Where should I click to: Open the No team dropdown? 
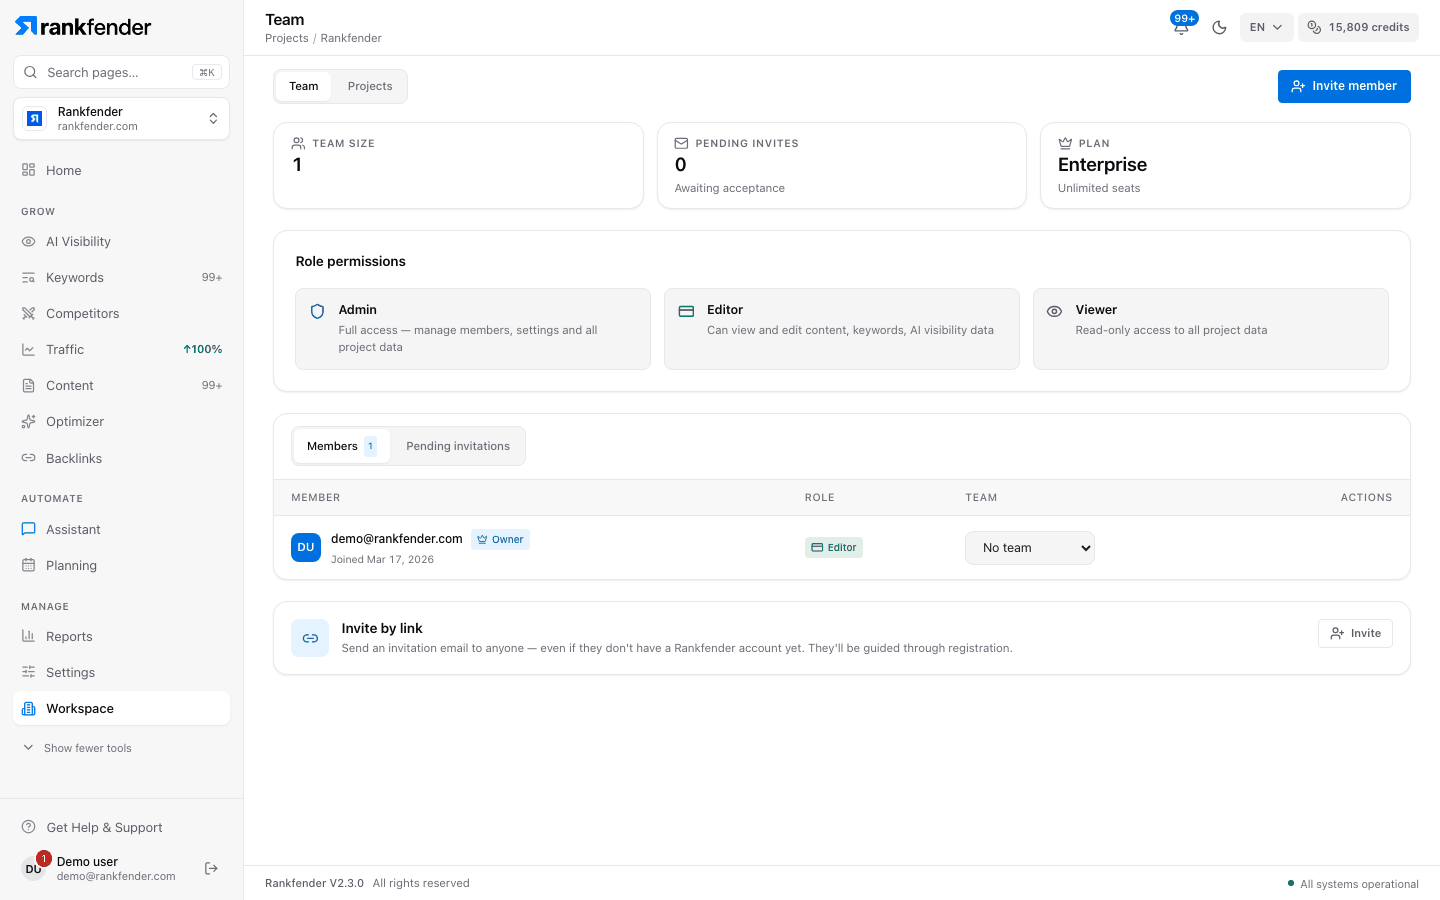click(1030, 548)
